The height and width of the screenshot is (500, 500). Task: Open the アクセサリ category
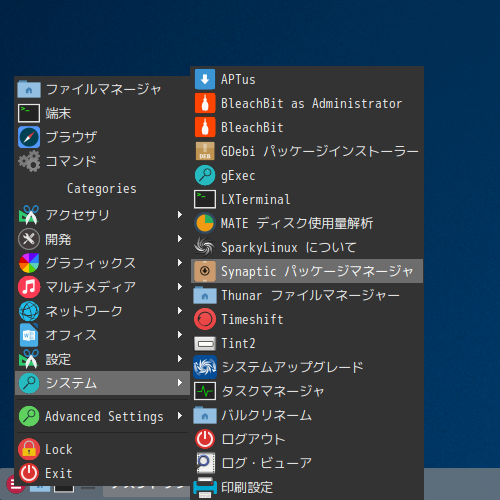[x=102, y=215]
